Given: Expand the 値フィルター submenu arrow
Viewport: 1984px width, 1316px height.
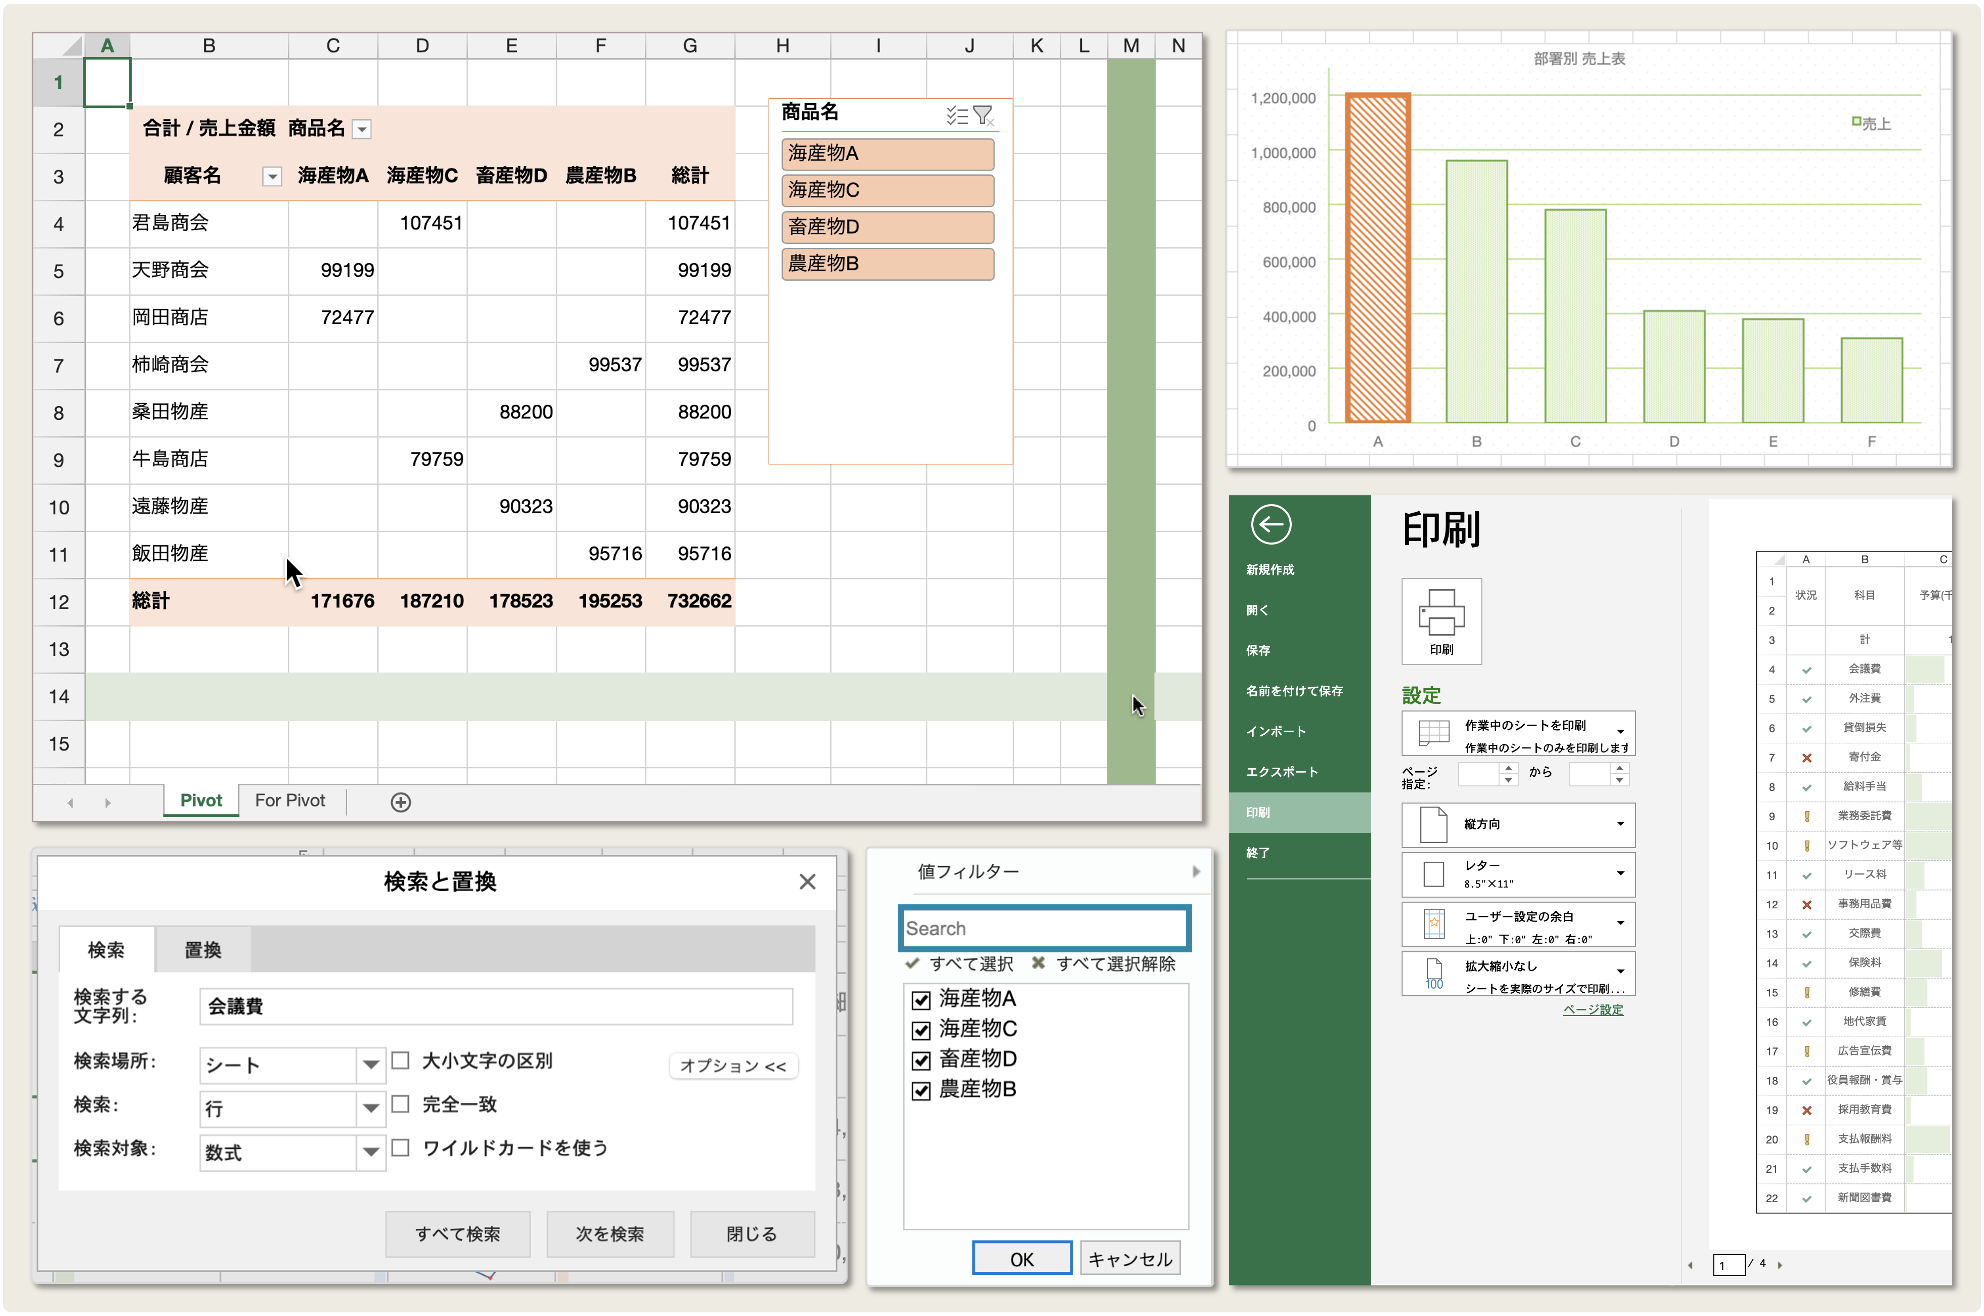Looking at the screenshot, I should 1196,872.
